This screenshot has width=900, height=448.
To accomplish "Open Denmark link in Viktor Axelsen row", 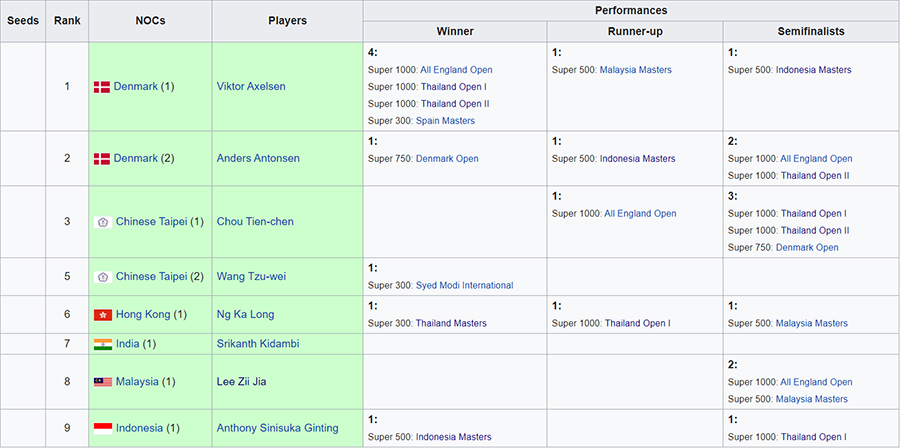I will [x=135, y=87].
